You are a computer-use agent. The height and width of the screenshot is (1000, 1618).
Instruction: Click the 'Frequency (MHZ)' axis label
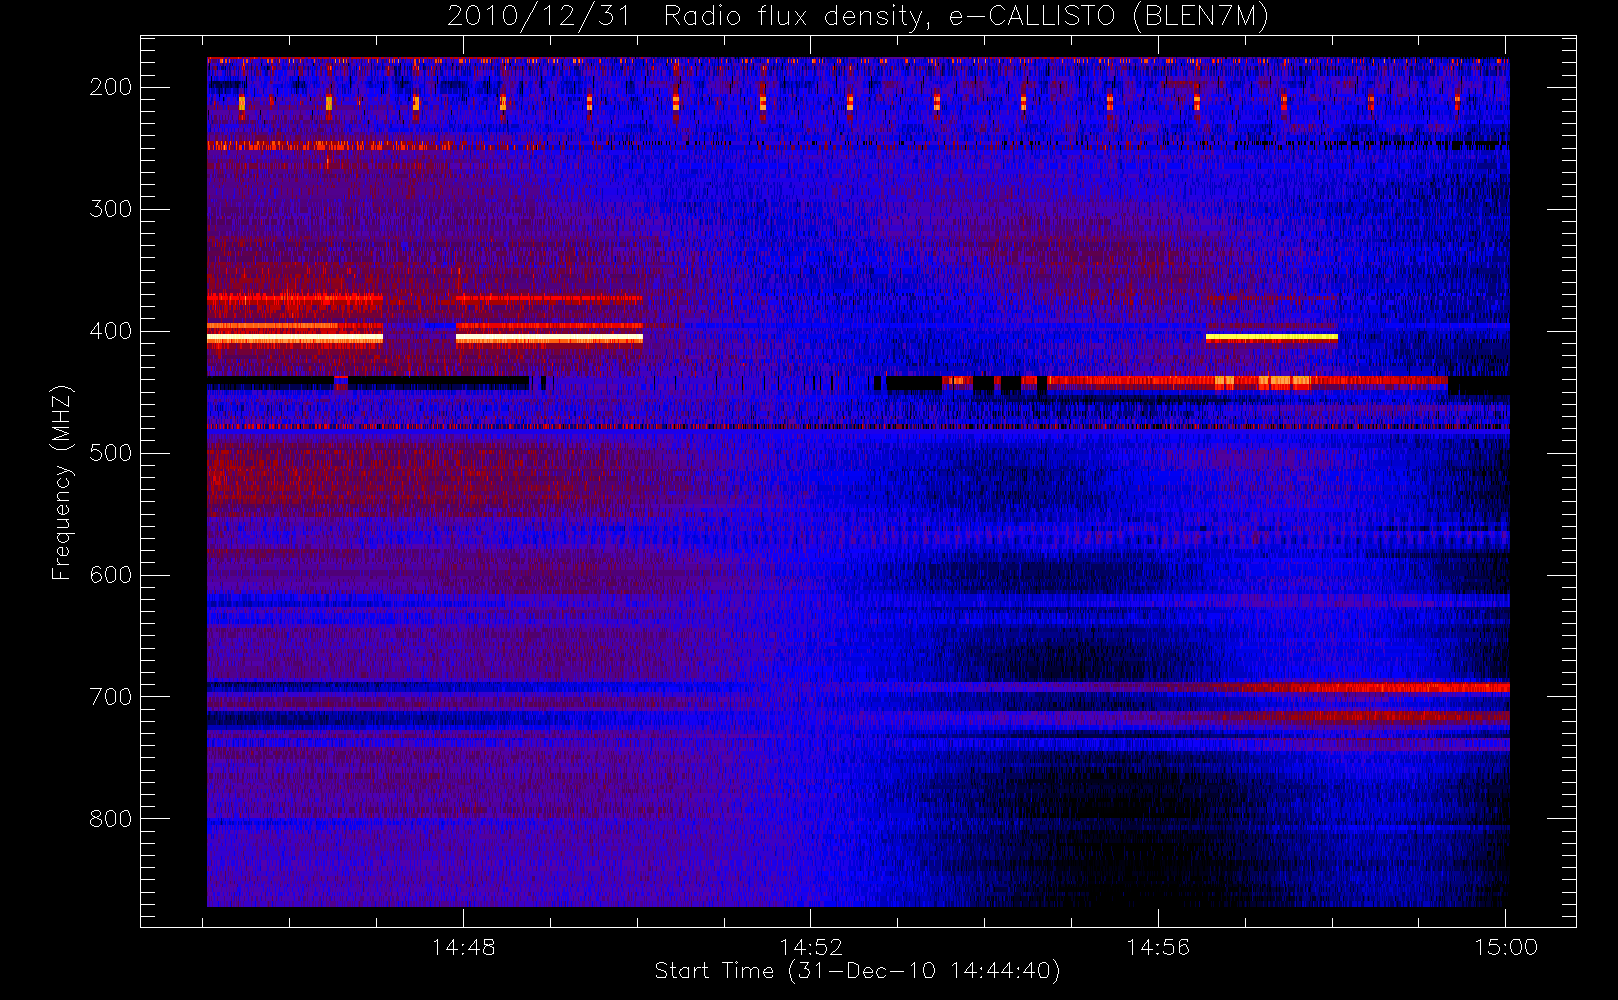pyautogui.click(x=62, y=482)
